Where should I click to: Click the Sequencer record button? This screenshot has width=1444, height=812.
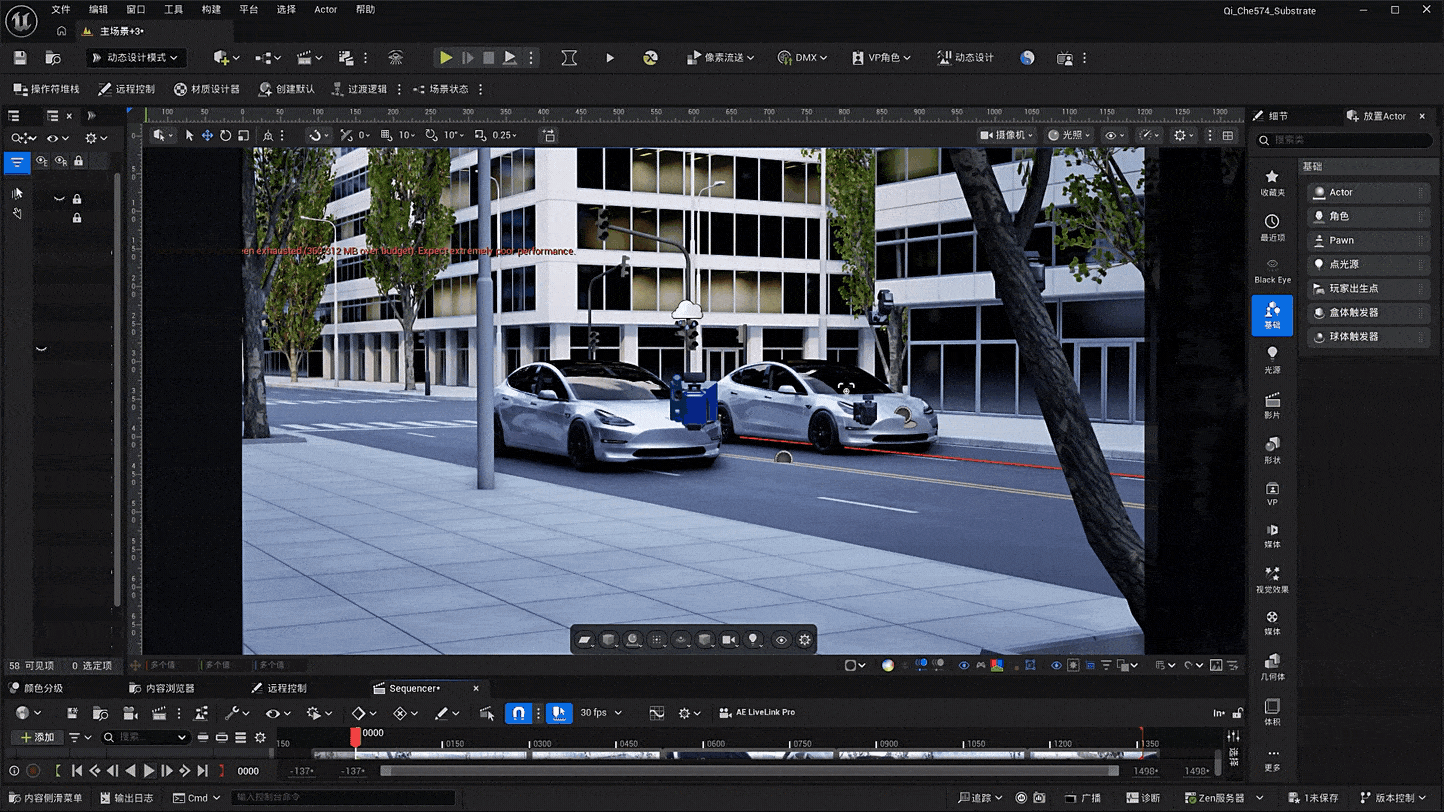point(33,771)
